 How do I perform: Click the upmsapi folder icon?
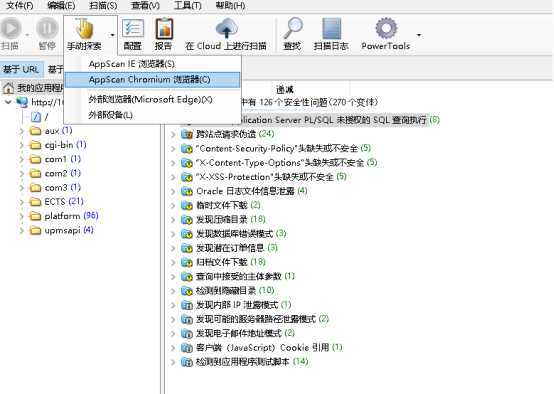pyautogui.click(x=35, y=230)
